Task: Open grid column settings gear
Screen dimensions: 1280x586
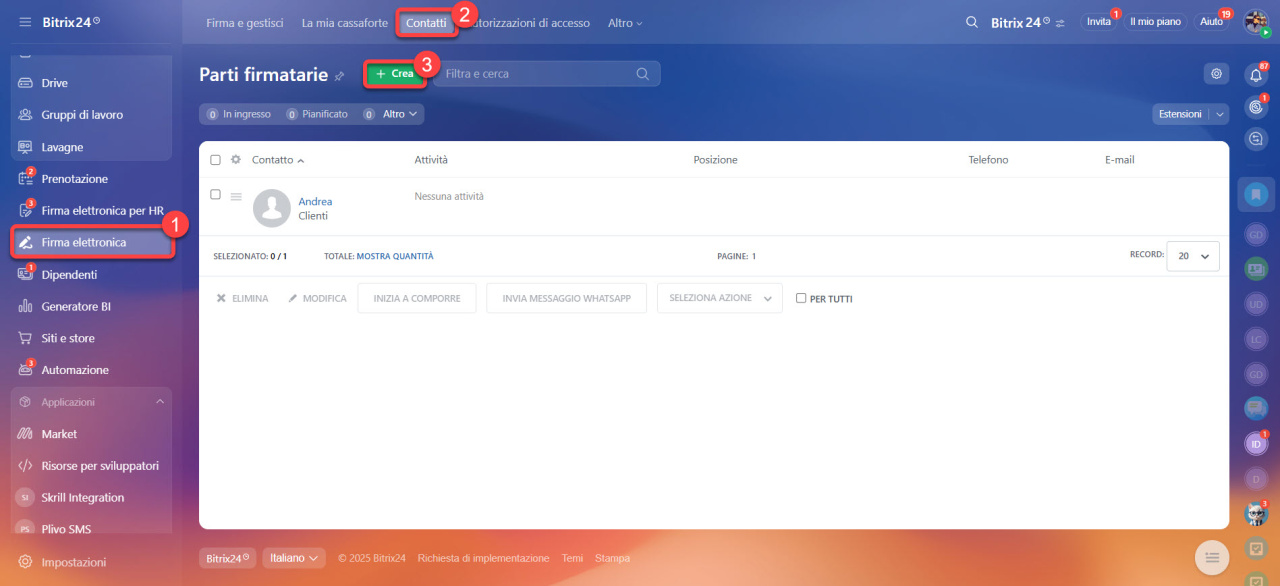Action: pos(236,160)
